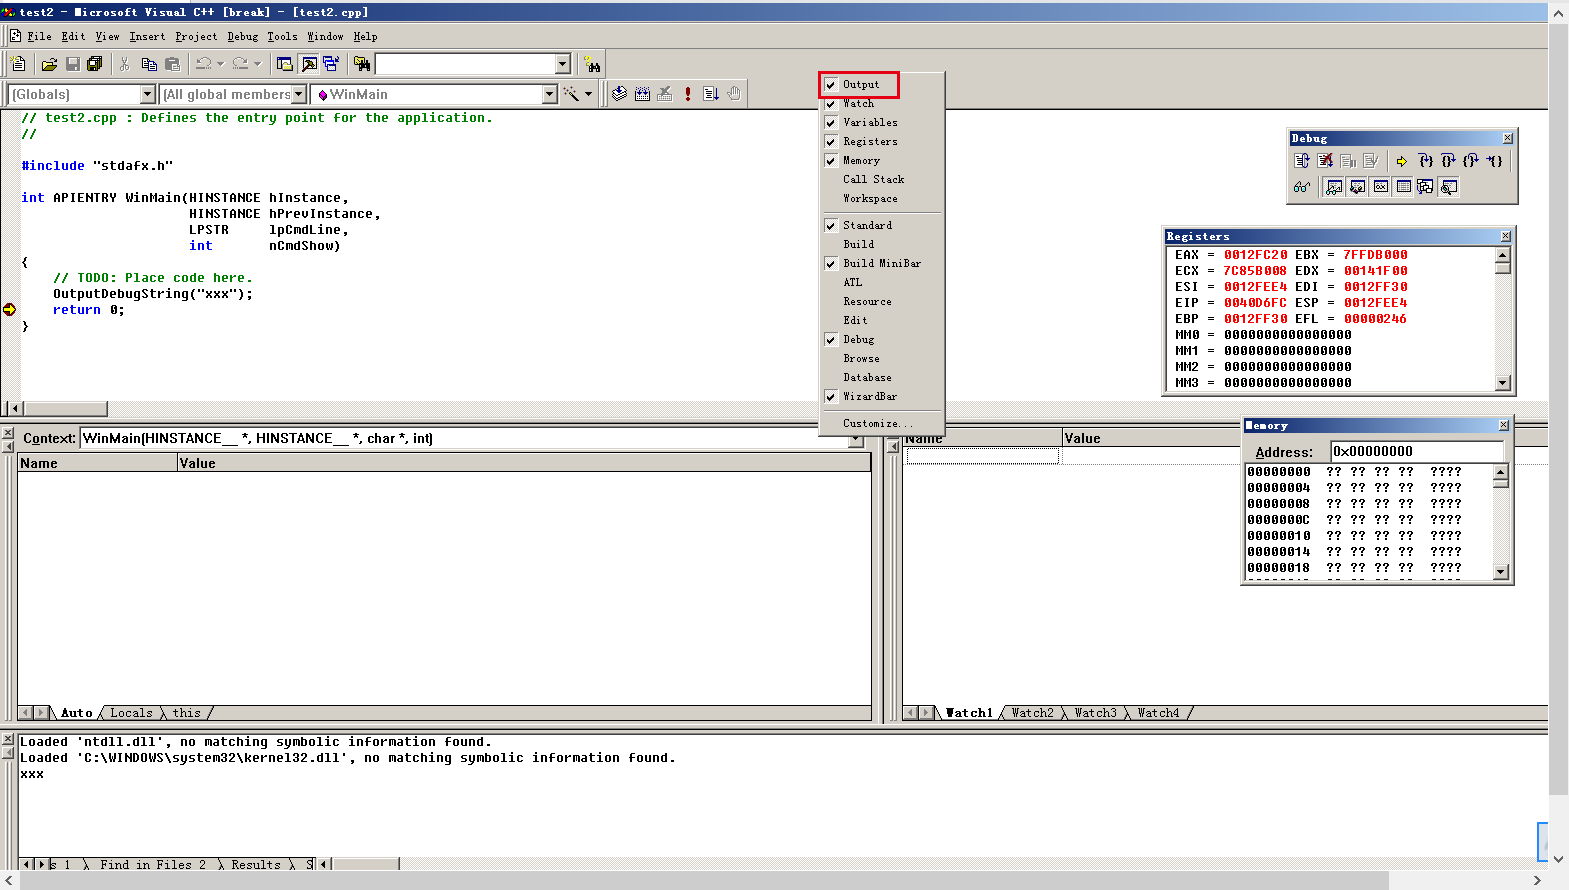Image resolution: width=1569 pixels, height=890 pixels.
Task: Expand the (Globals) class combo box
Action: pos(148,94)
